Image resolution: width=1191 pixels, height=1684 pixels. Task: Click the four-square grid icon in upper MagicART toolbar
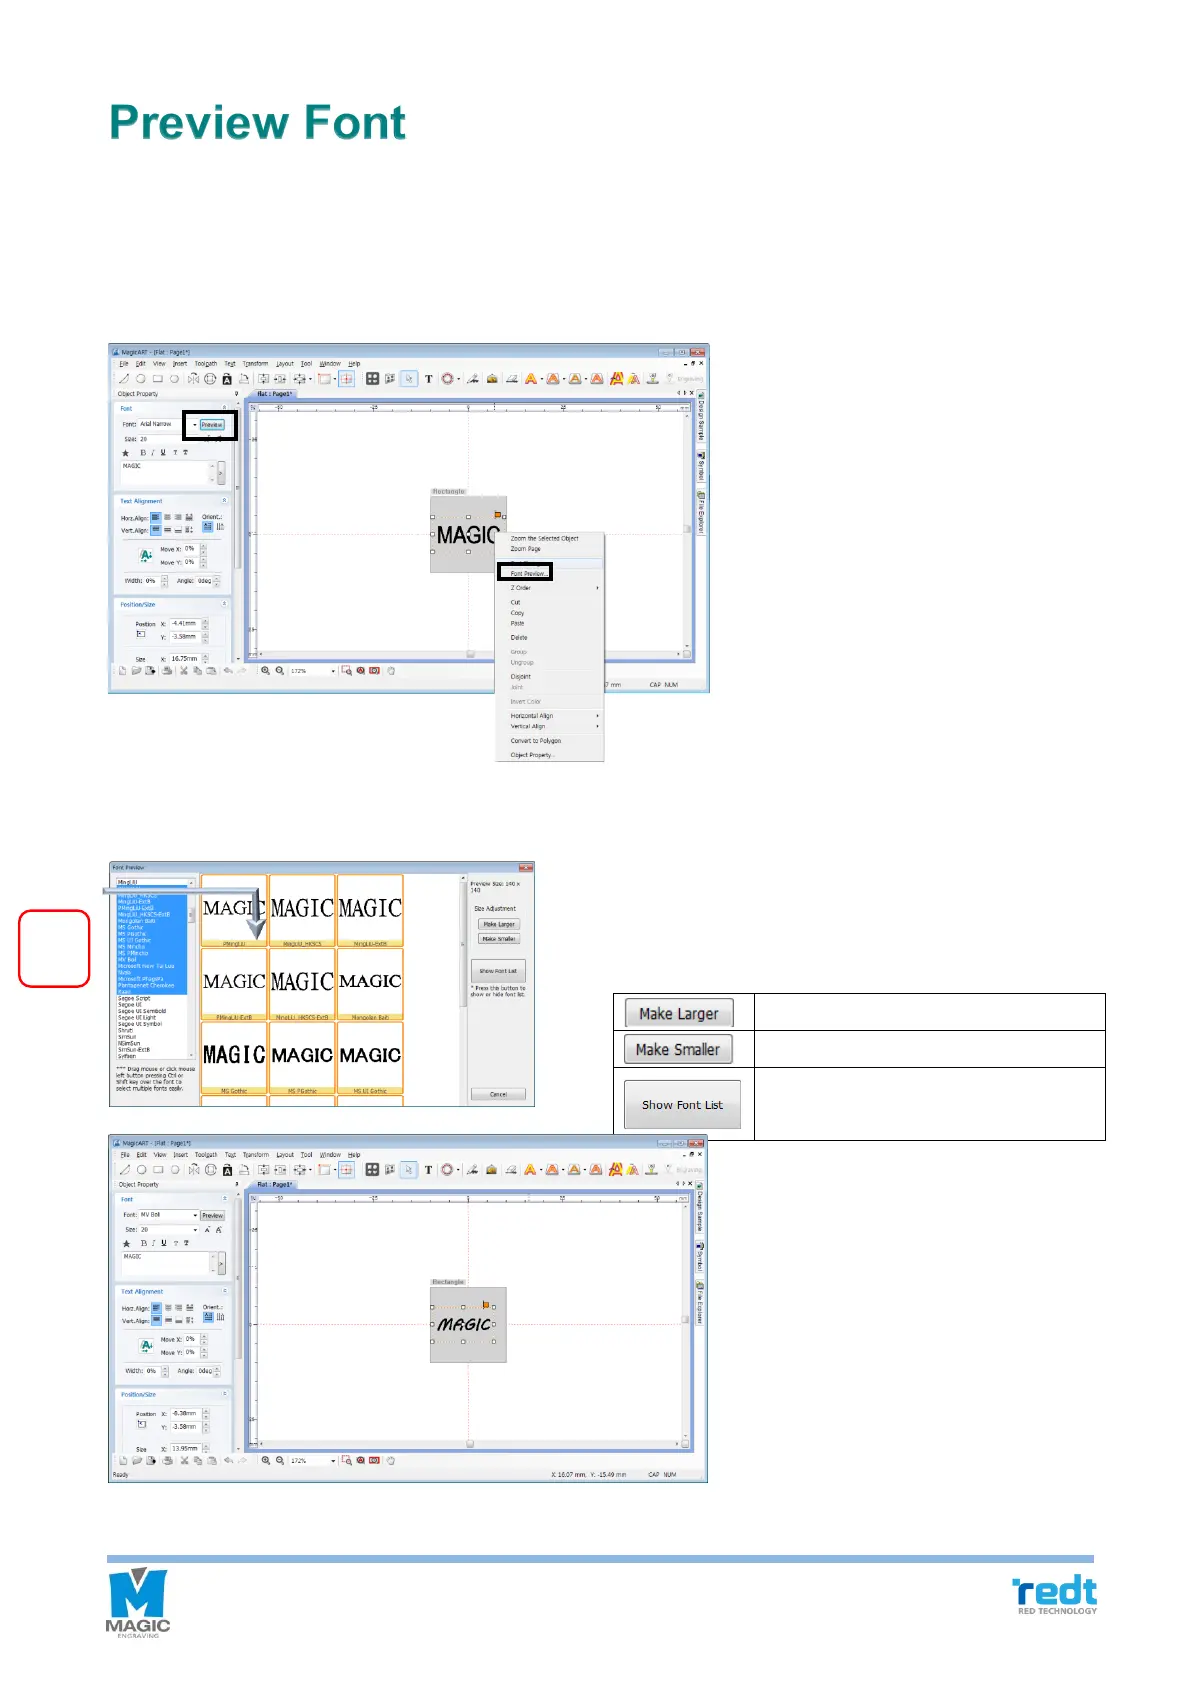coord(372,379)
